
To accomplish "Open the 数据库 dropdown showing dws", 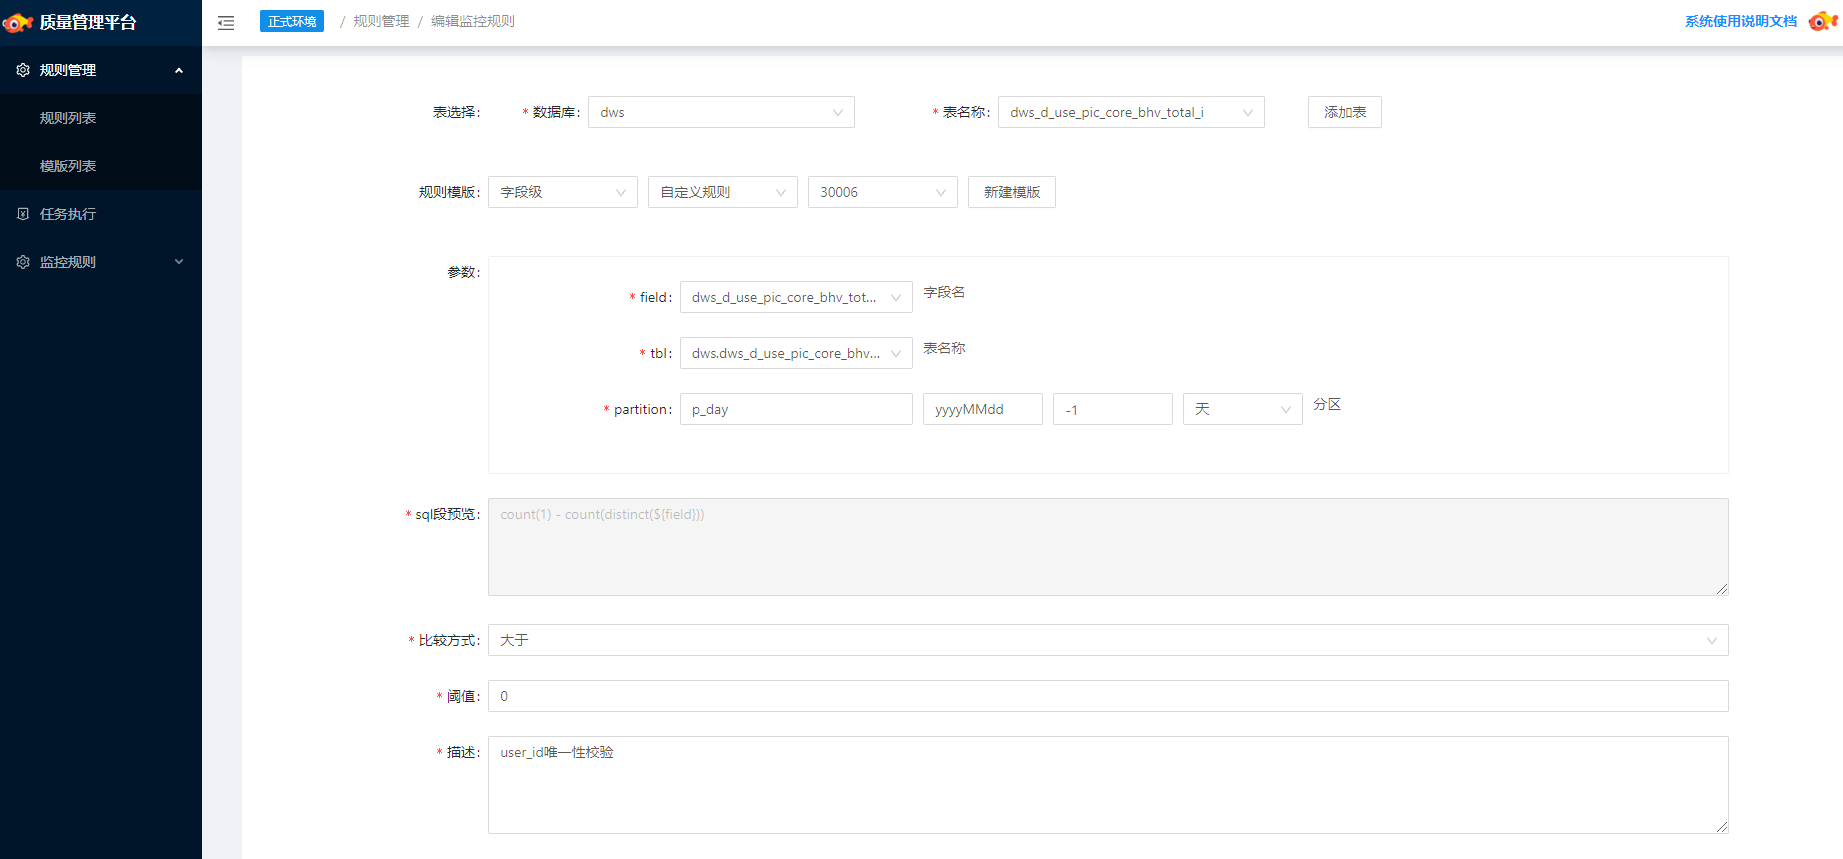I will click(721, 112).
